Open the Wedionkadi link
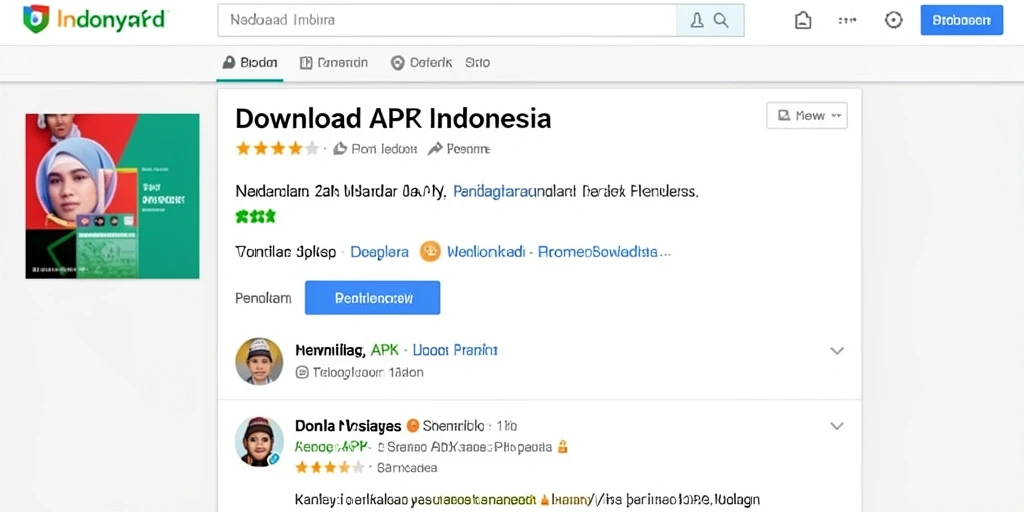 (487, 252)
